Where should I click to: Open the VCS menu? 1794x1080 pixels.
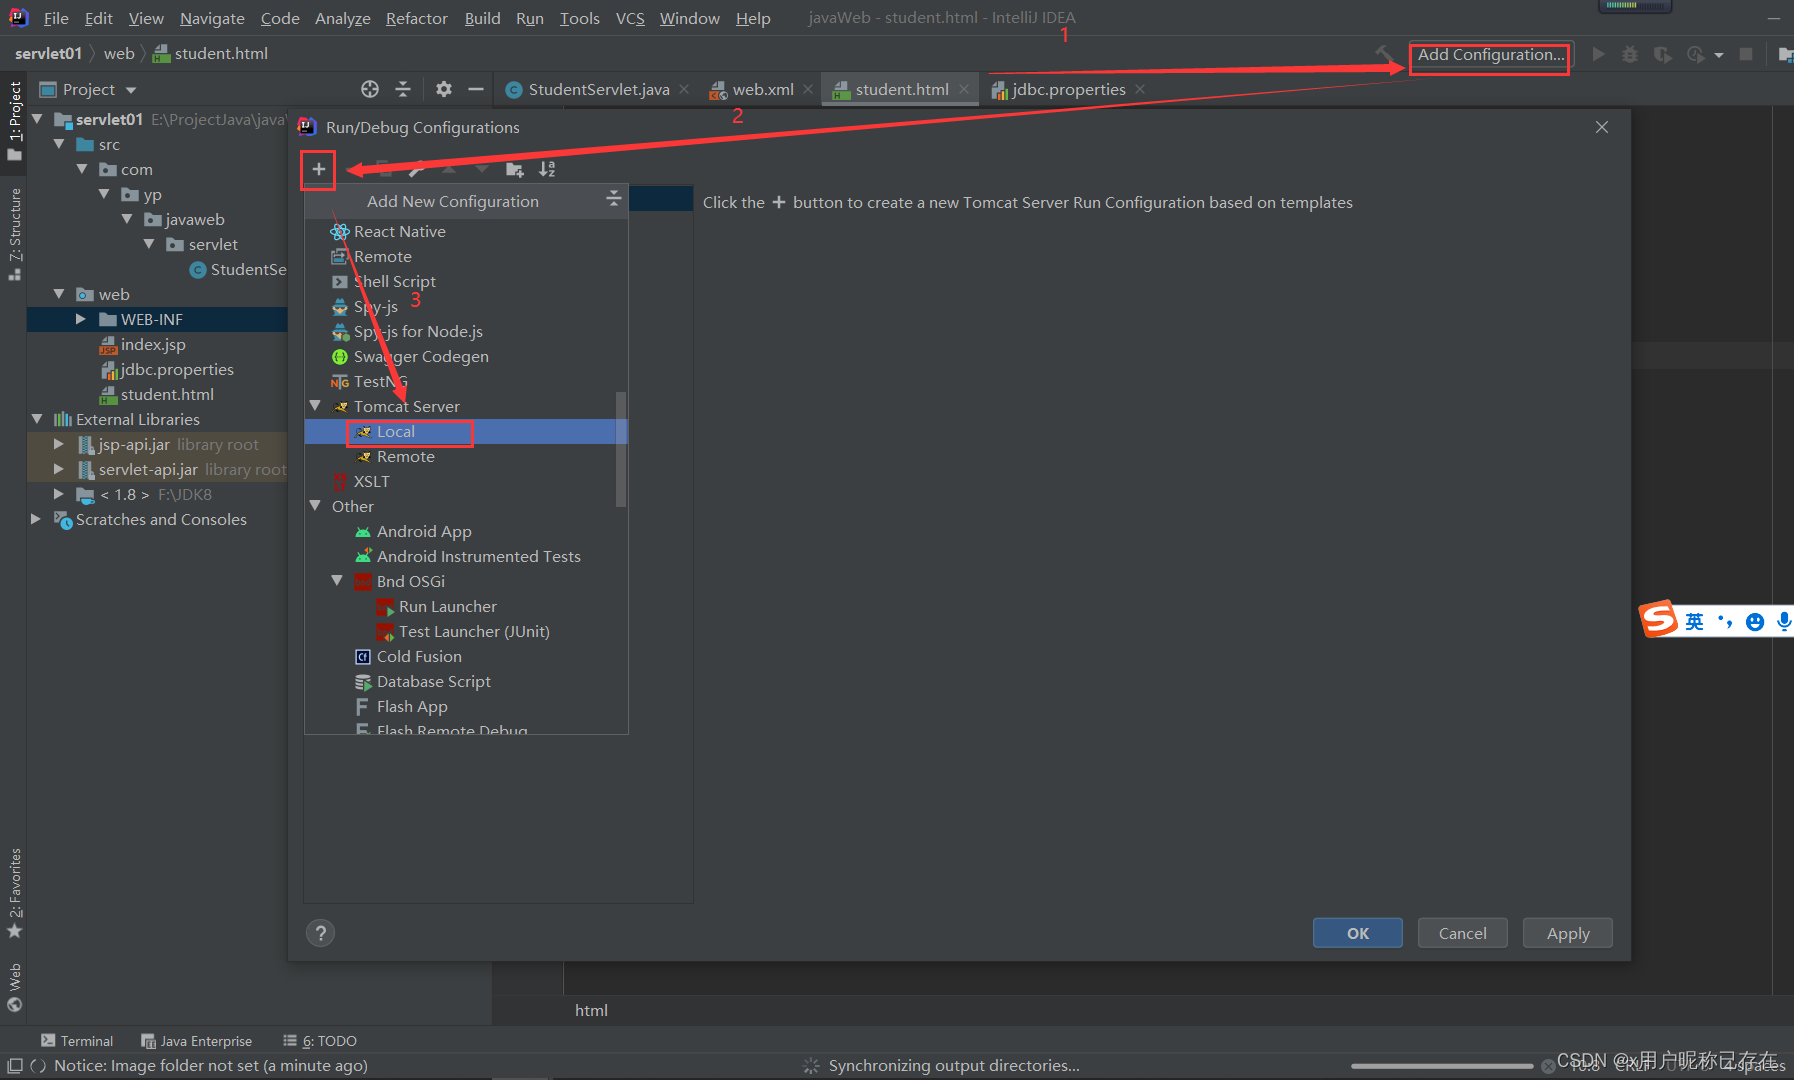click(630, 18)
